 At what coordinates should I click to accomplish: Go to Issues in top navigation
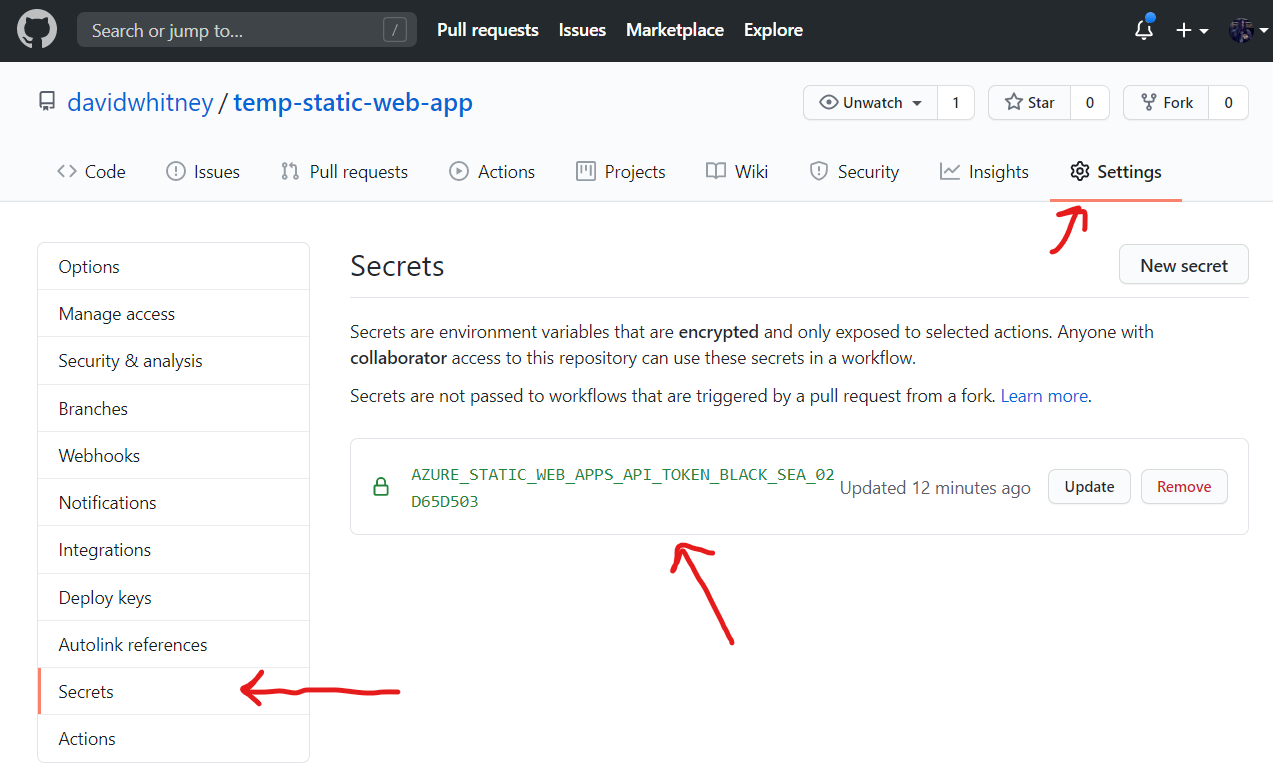[582, 30]
